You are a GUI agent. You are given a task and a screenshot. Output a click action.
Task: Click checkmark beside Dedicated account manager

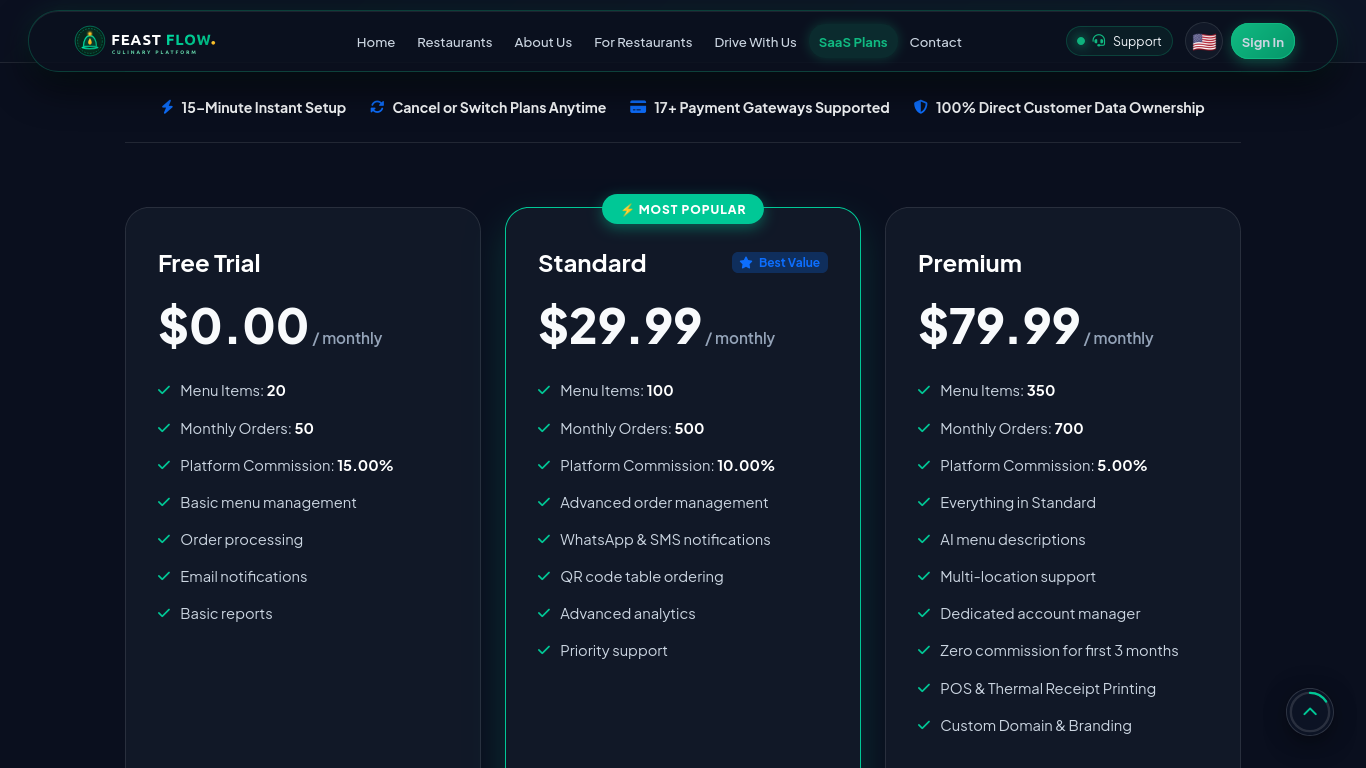tap(924, 613)
